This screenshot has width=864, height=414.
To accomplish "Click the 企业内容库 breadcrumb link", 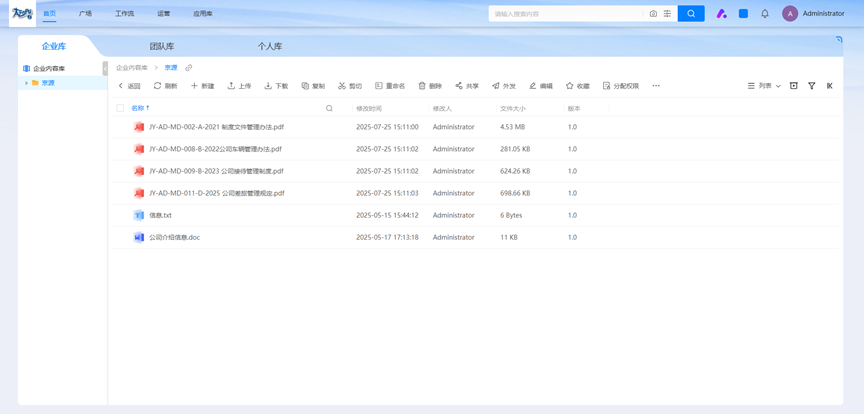I will (132, 68).
